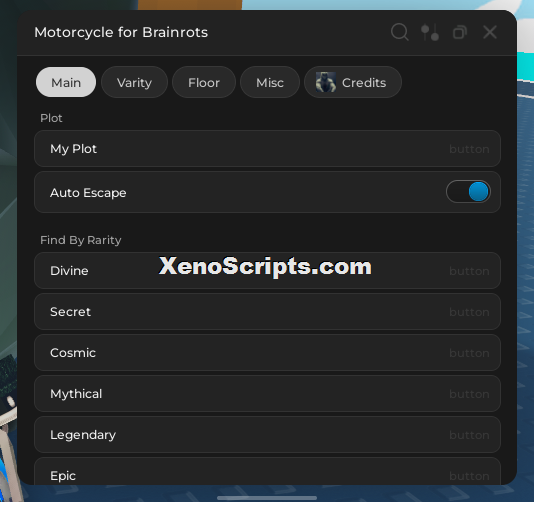Click the Plot section label

51,118
